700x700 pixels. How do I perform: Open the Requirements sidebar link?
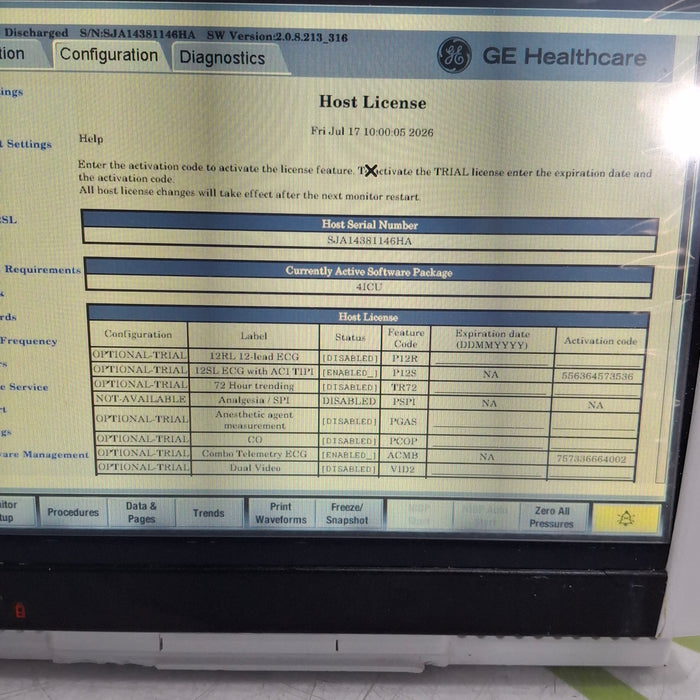tap(42, 270)
